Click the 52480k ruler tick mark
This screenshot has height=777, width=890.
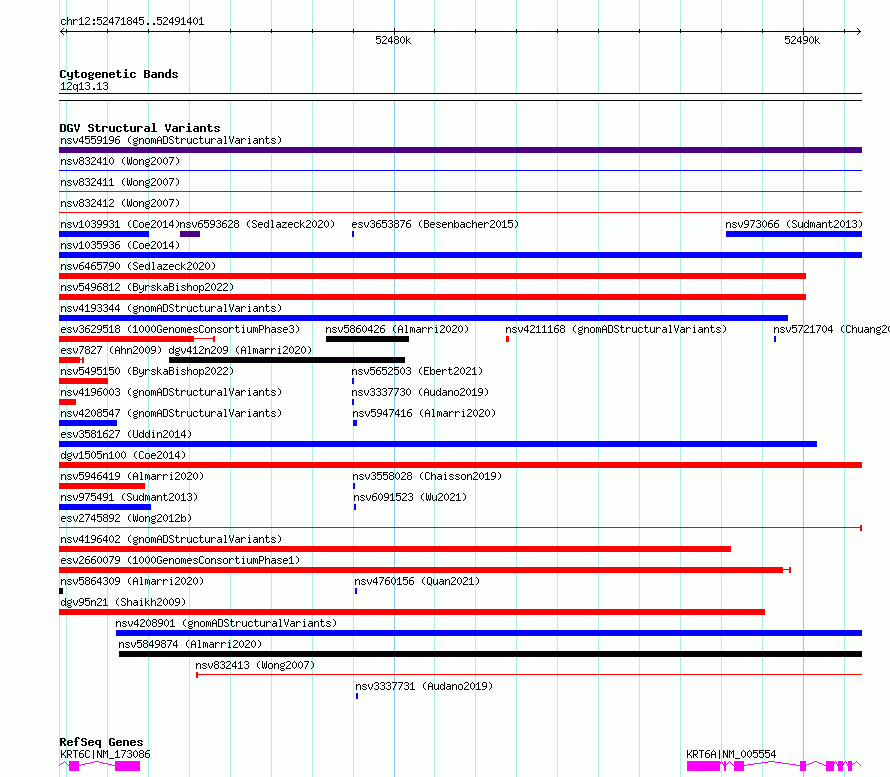click(394, 31)
